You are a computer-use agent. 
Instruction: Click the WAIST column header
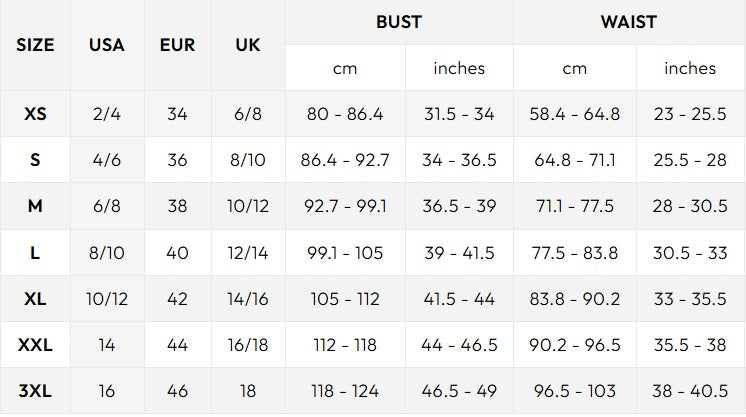click(x=629, y=22)
